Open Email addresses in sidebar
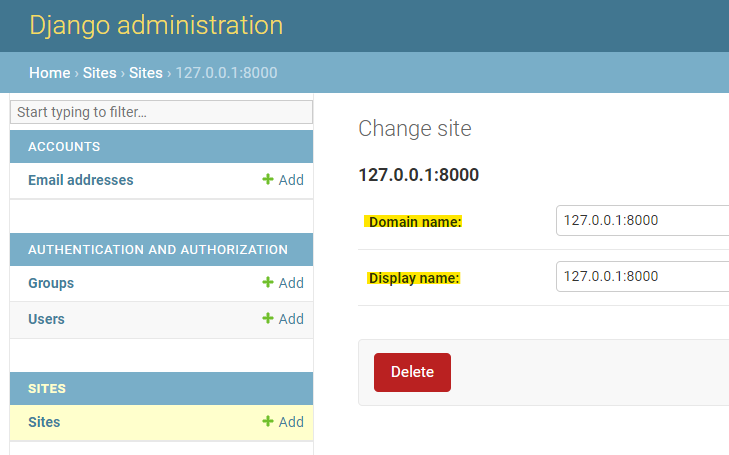The width and height of the screenshot is (729, 455). click(x=80, y=180)
